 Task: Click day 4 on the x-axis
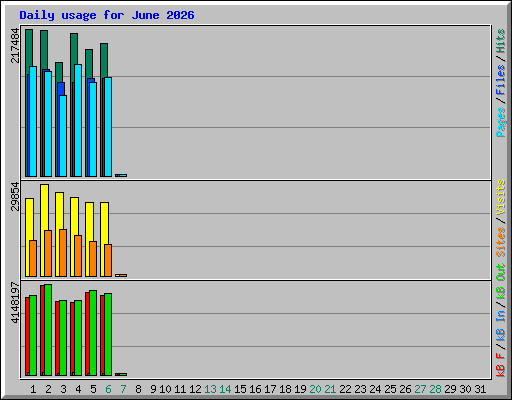[x=78, y=389]
